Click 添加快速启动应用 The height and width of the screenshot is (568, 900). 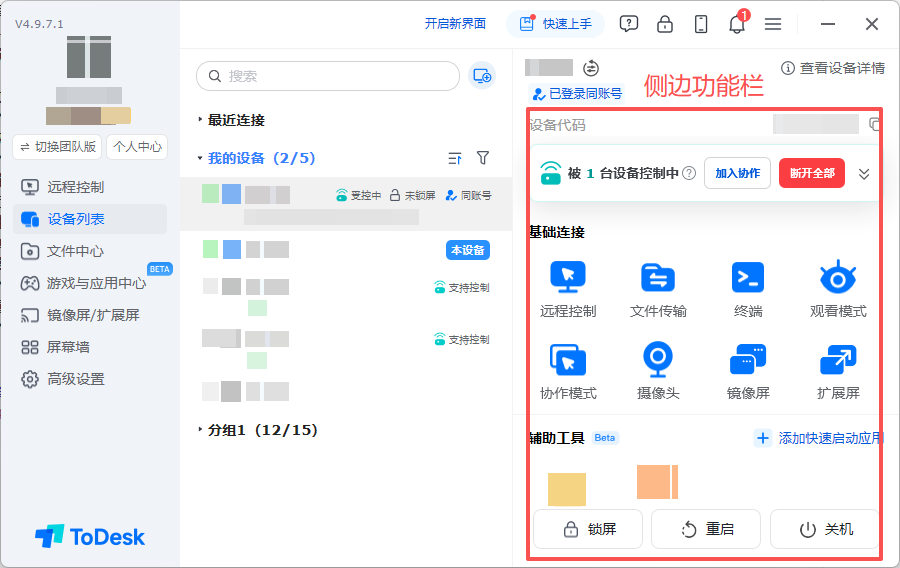[x=818, y=438]
